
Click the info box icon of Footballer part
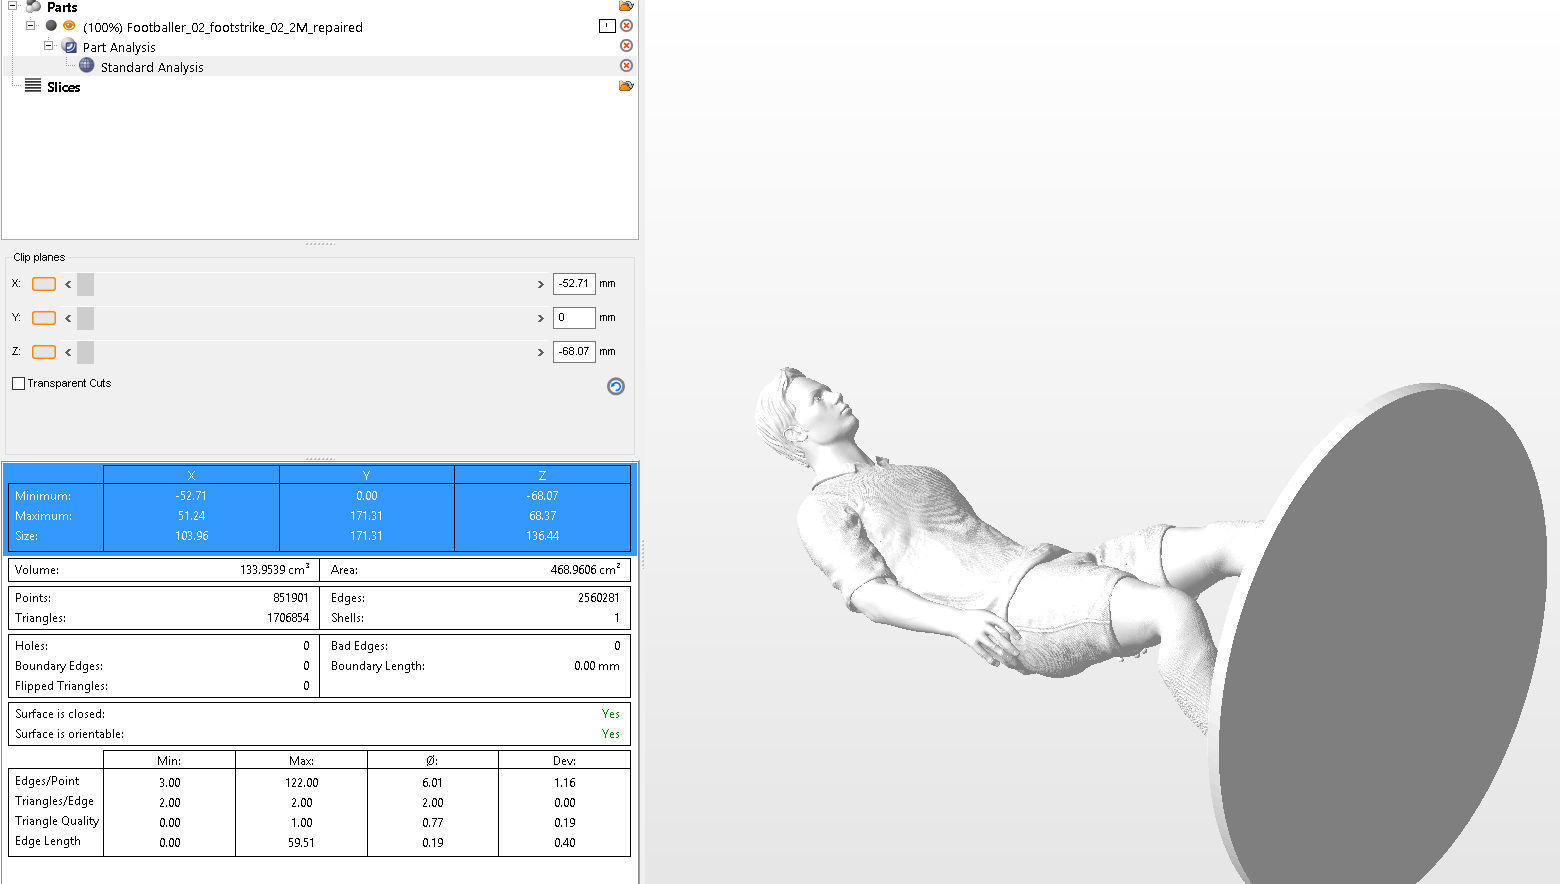(607, 26)
